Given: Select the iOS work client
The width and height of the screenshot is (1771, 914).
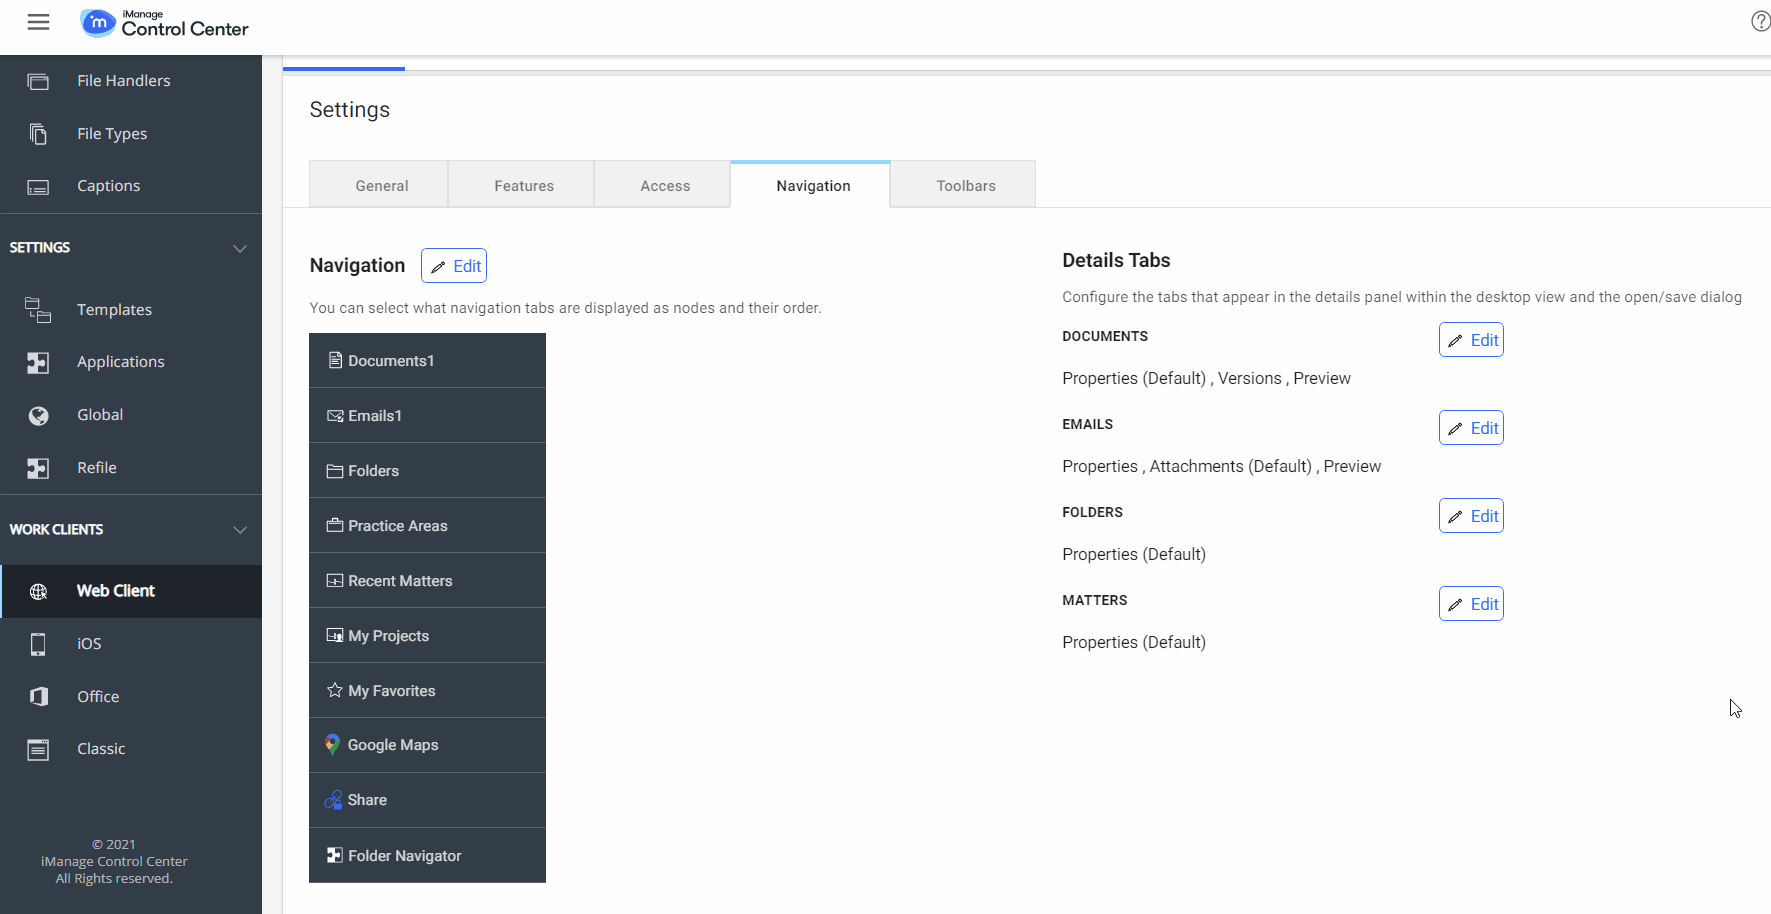Looking at the screenshot, I should [x=89, y=643].
